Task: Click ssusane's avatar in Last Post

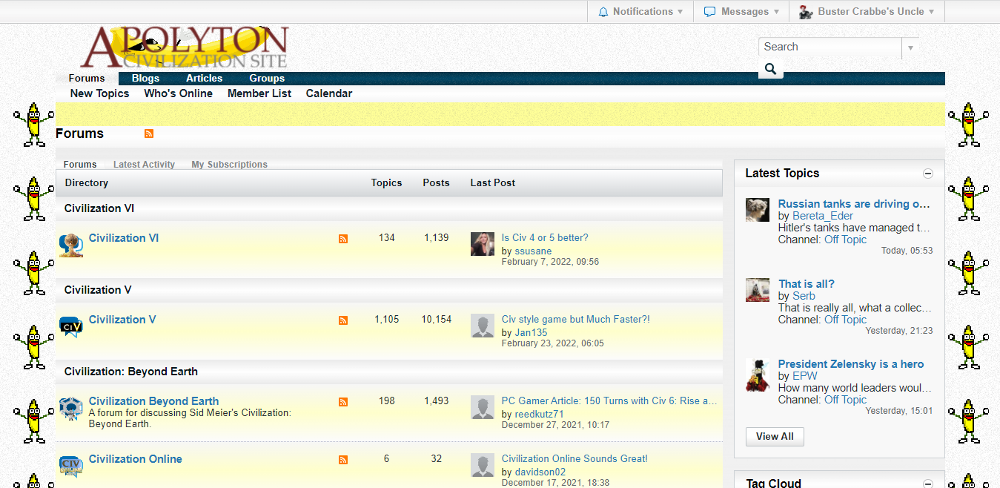Action: pyautogui.click(x=482, y=244)
